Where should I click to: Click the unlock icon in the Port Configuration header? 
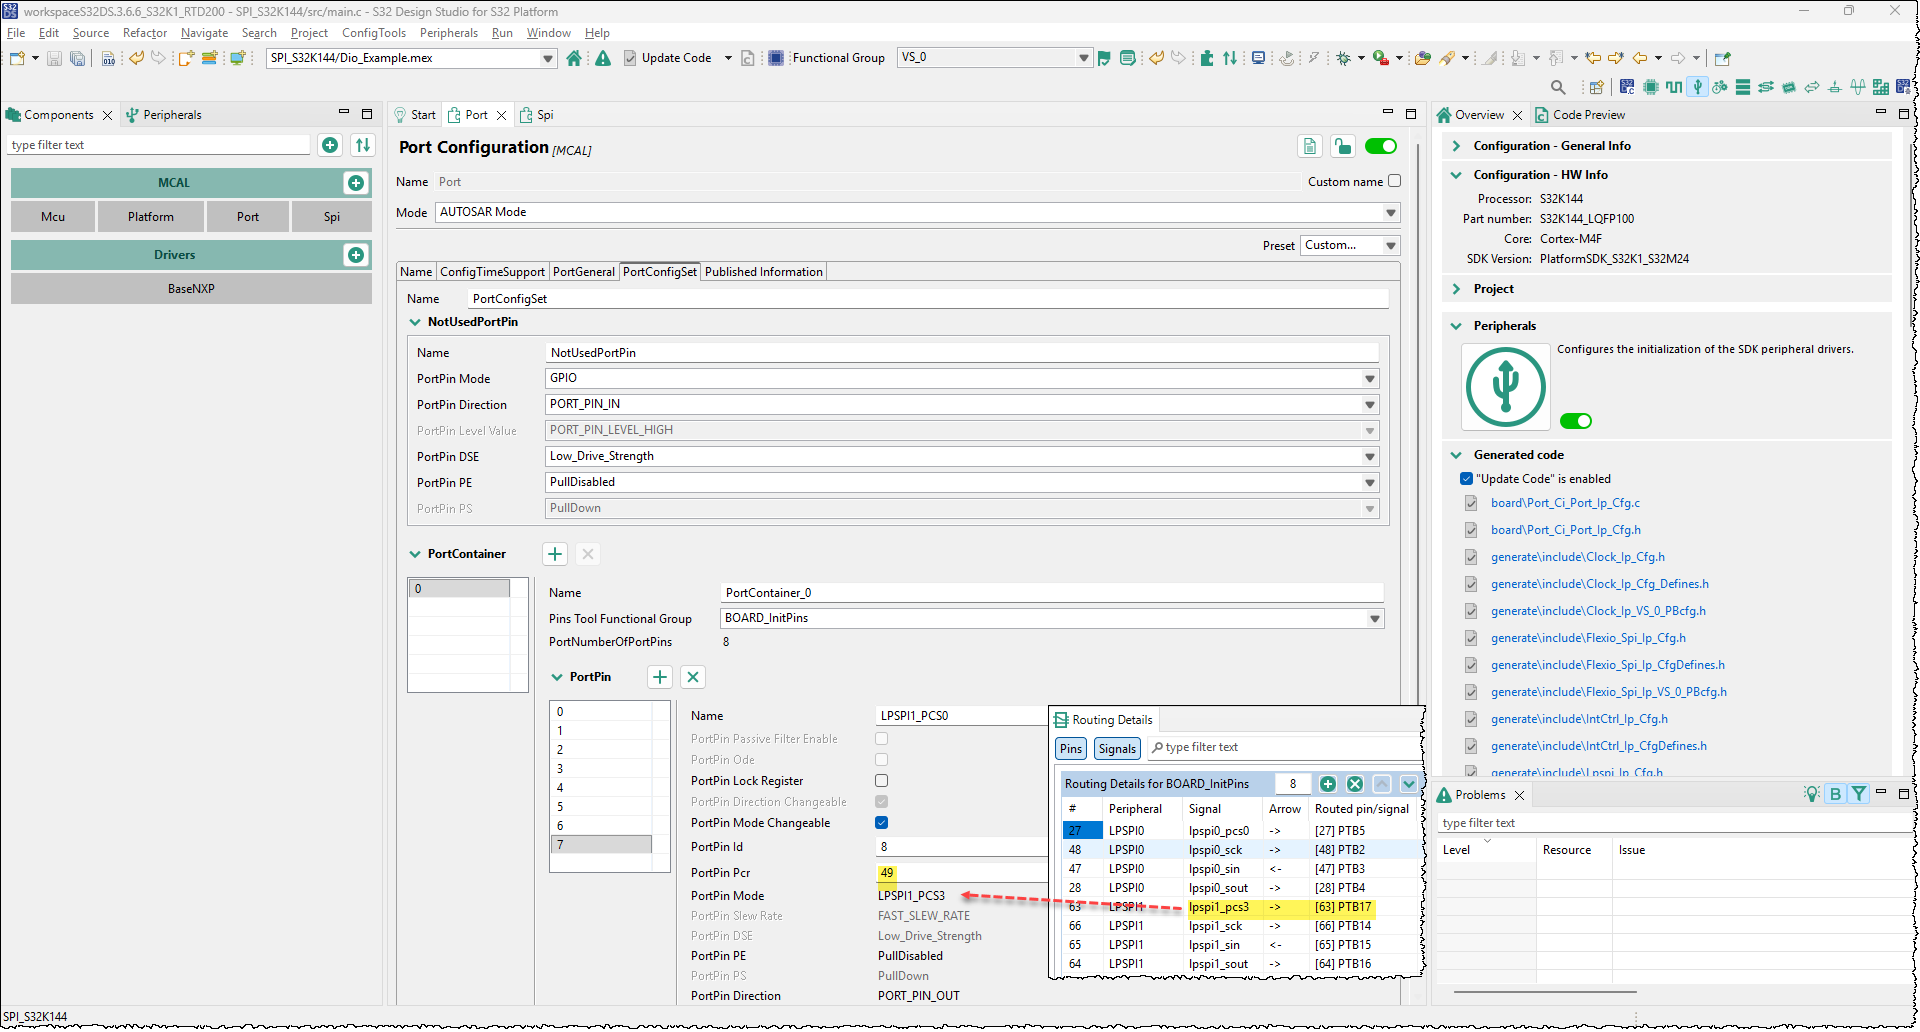[1343, 147]
